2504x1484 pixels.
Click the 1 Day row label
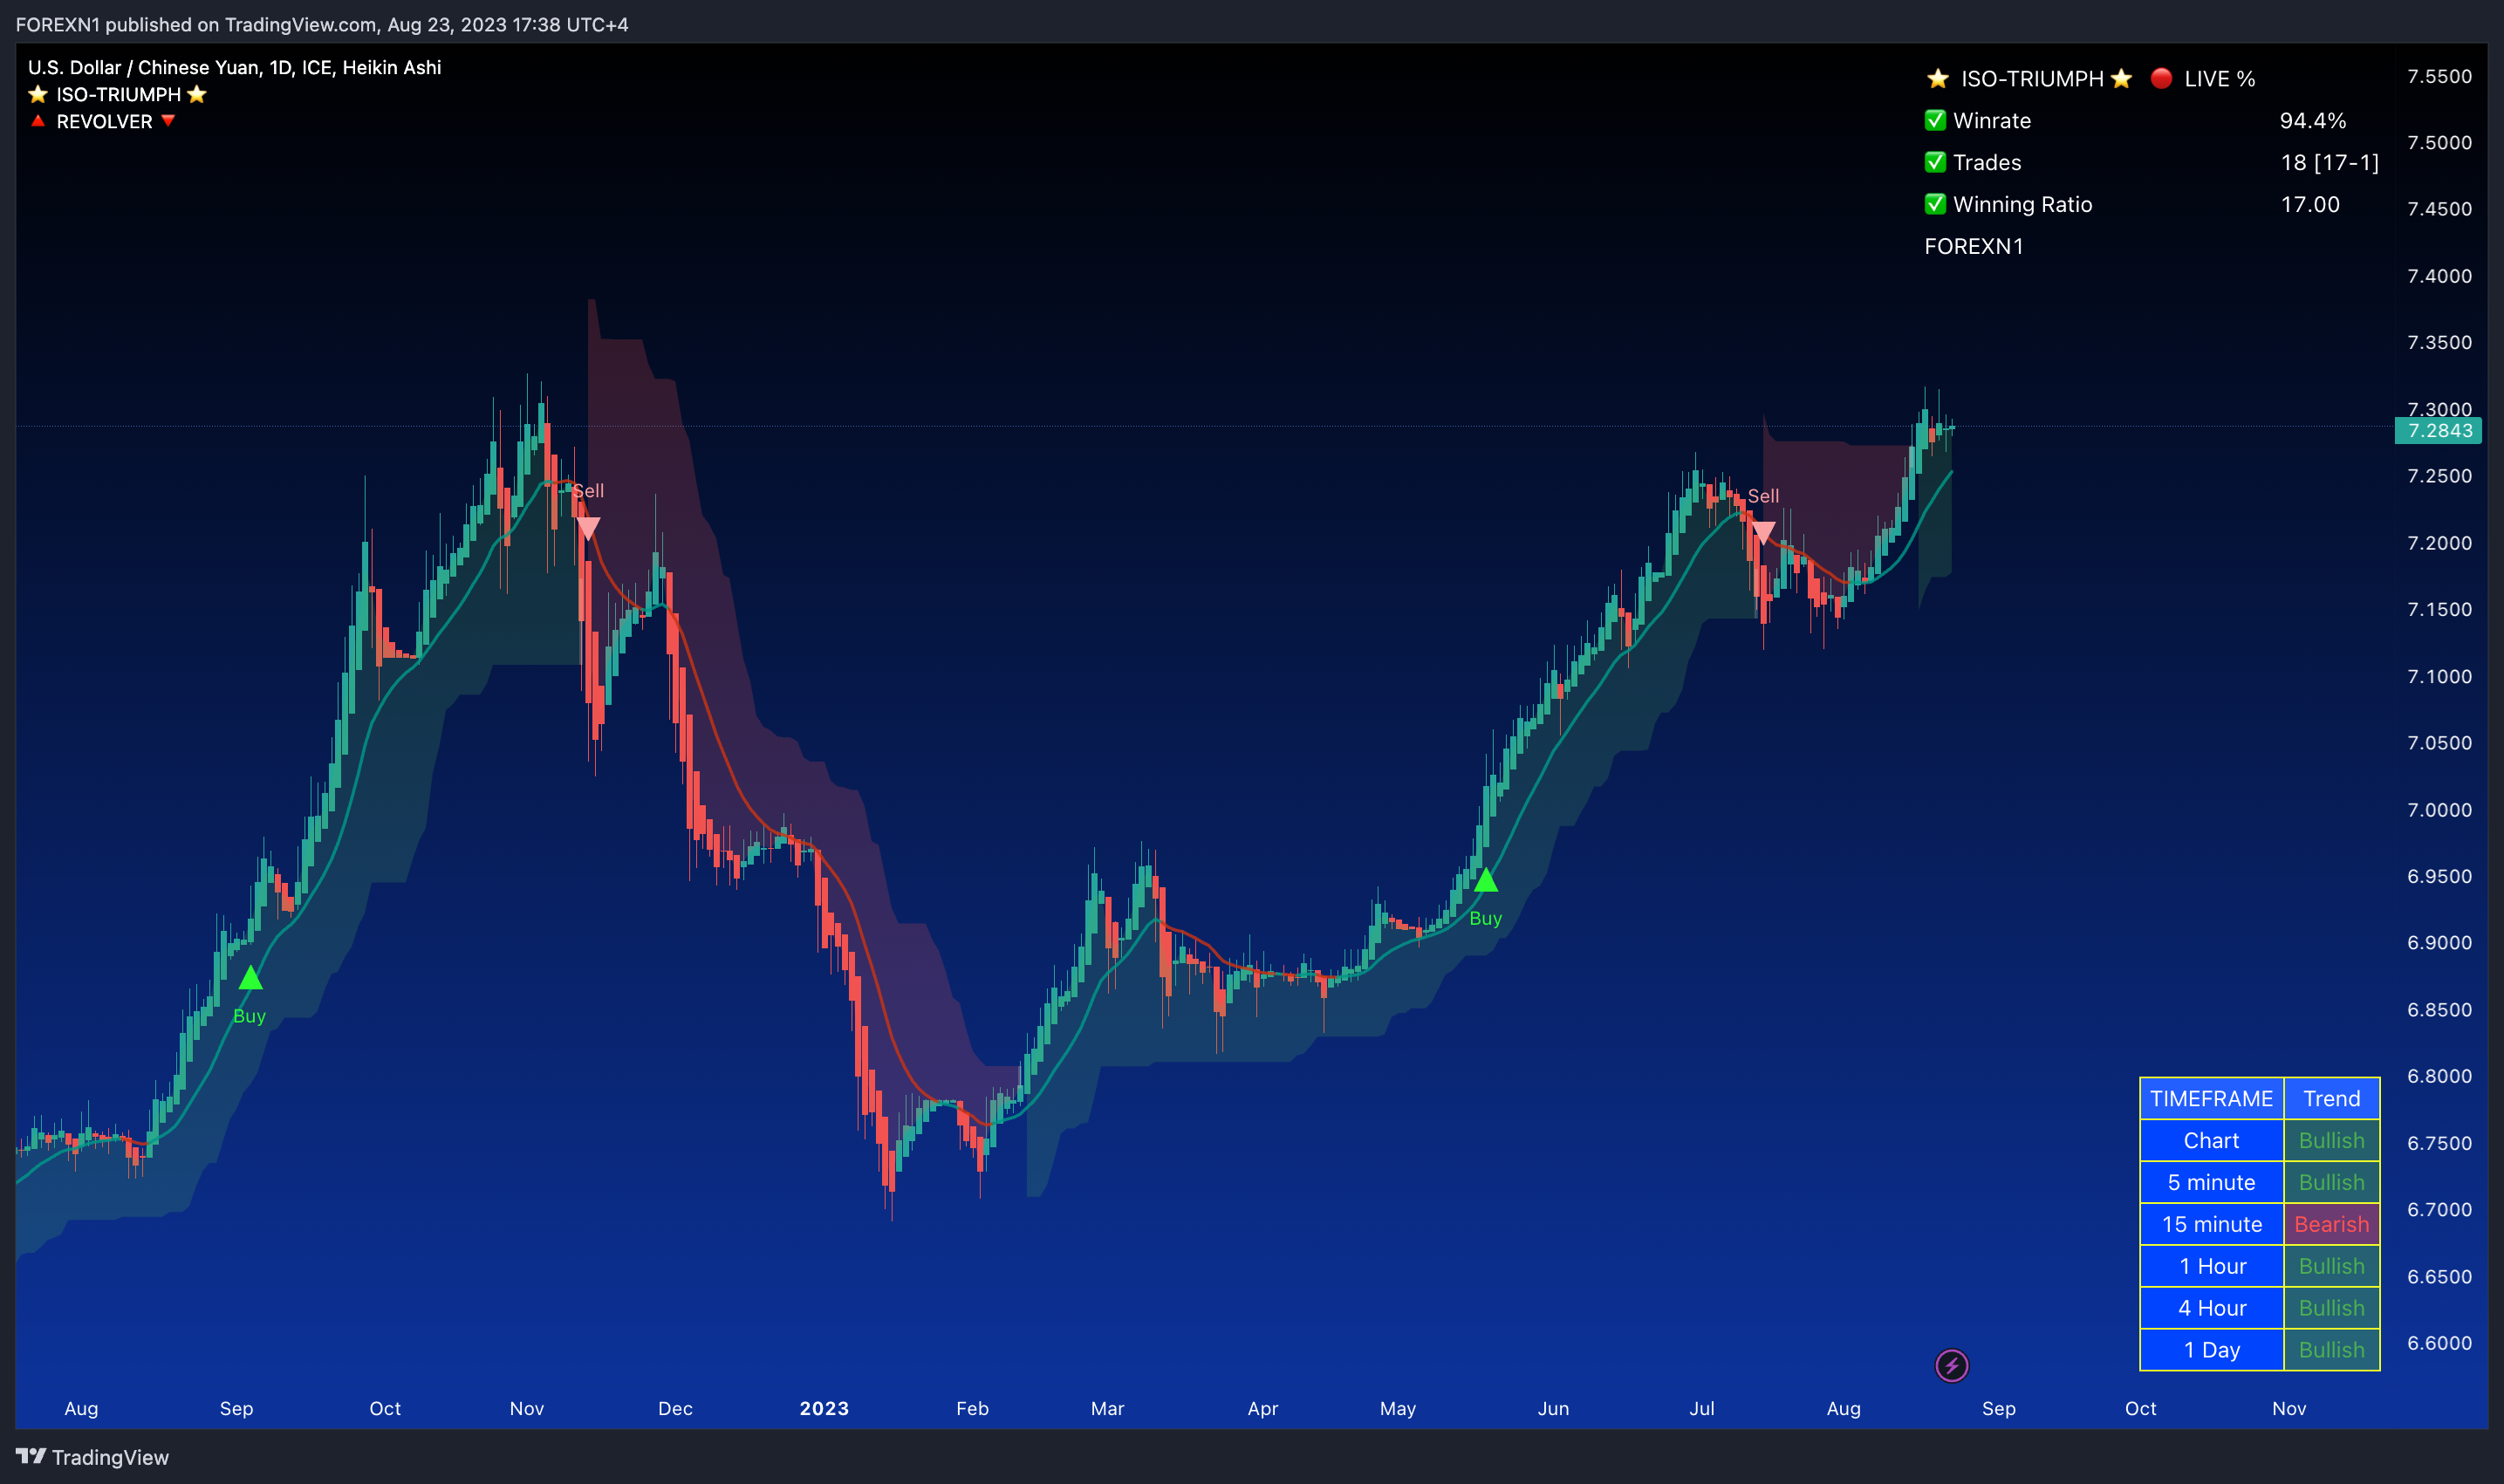pyautogui.click(x=2211, y=1350)
